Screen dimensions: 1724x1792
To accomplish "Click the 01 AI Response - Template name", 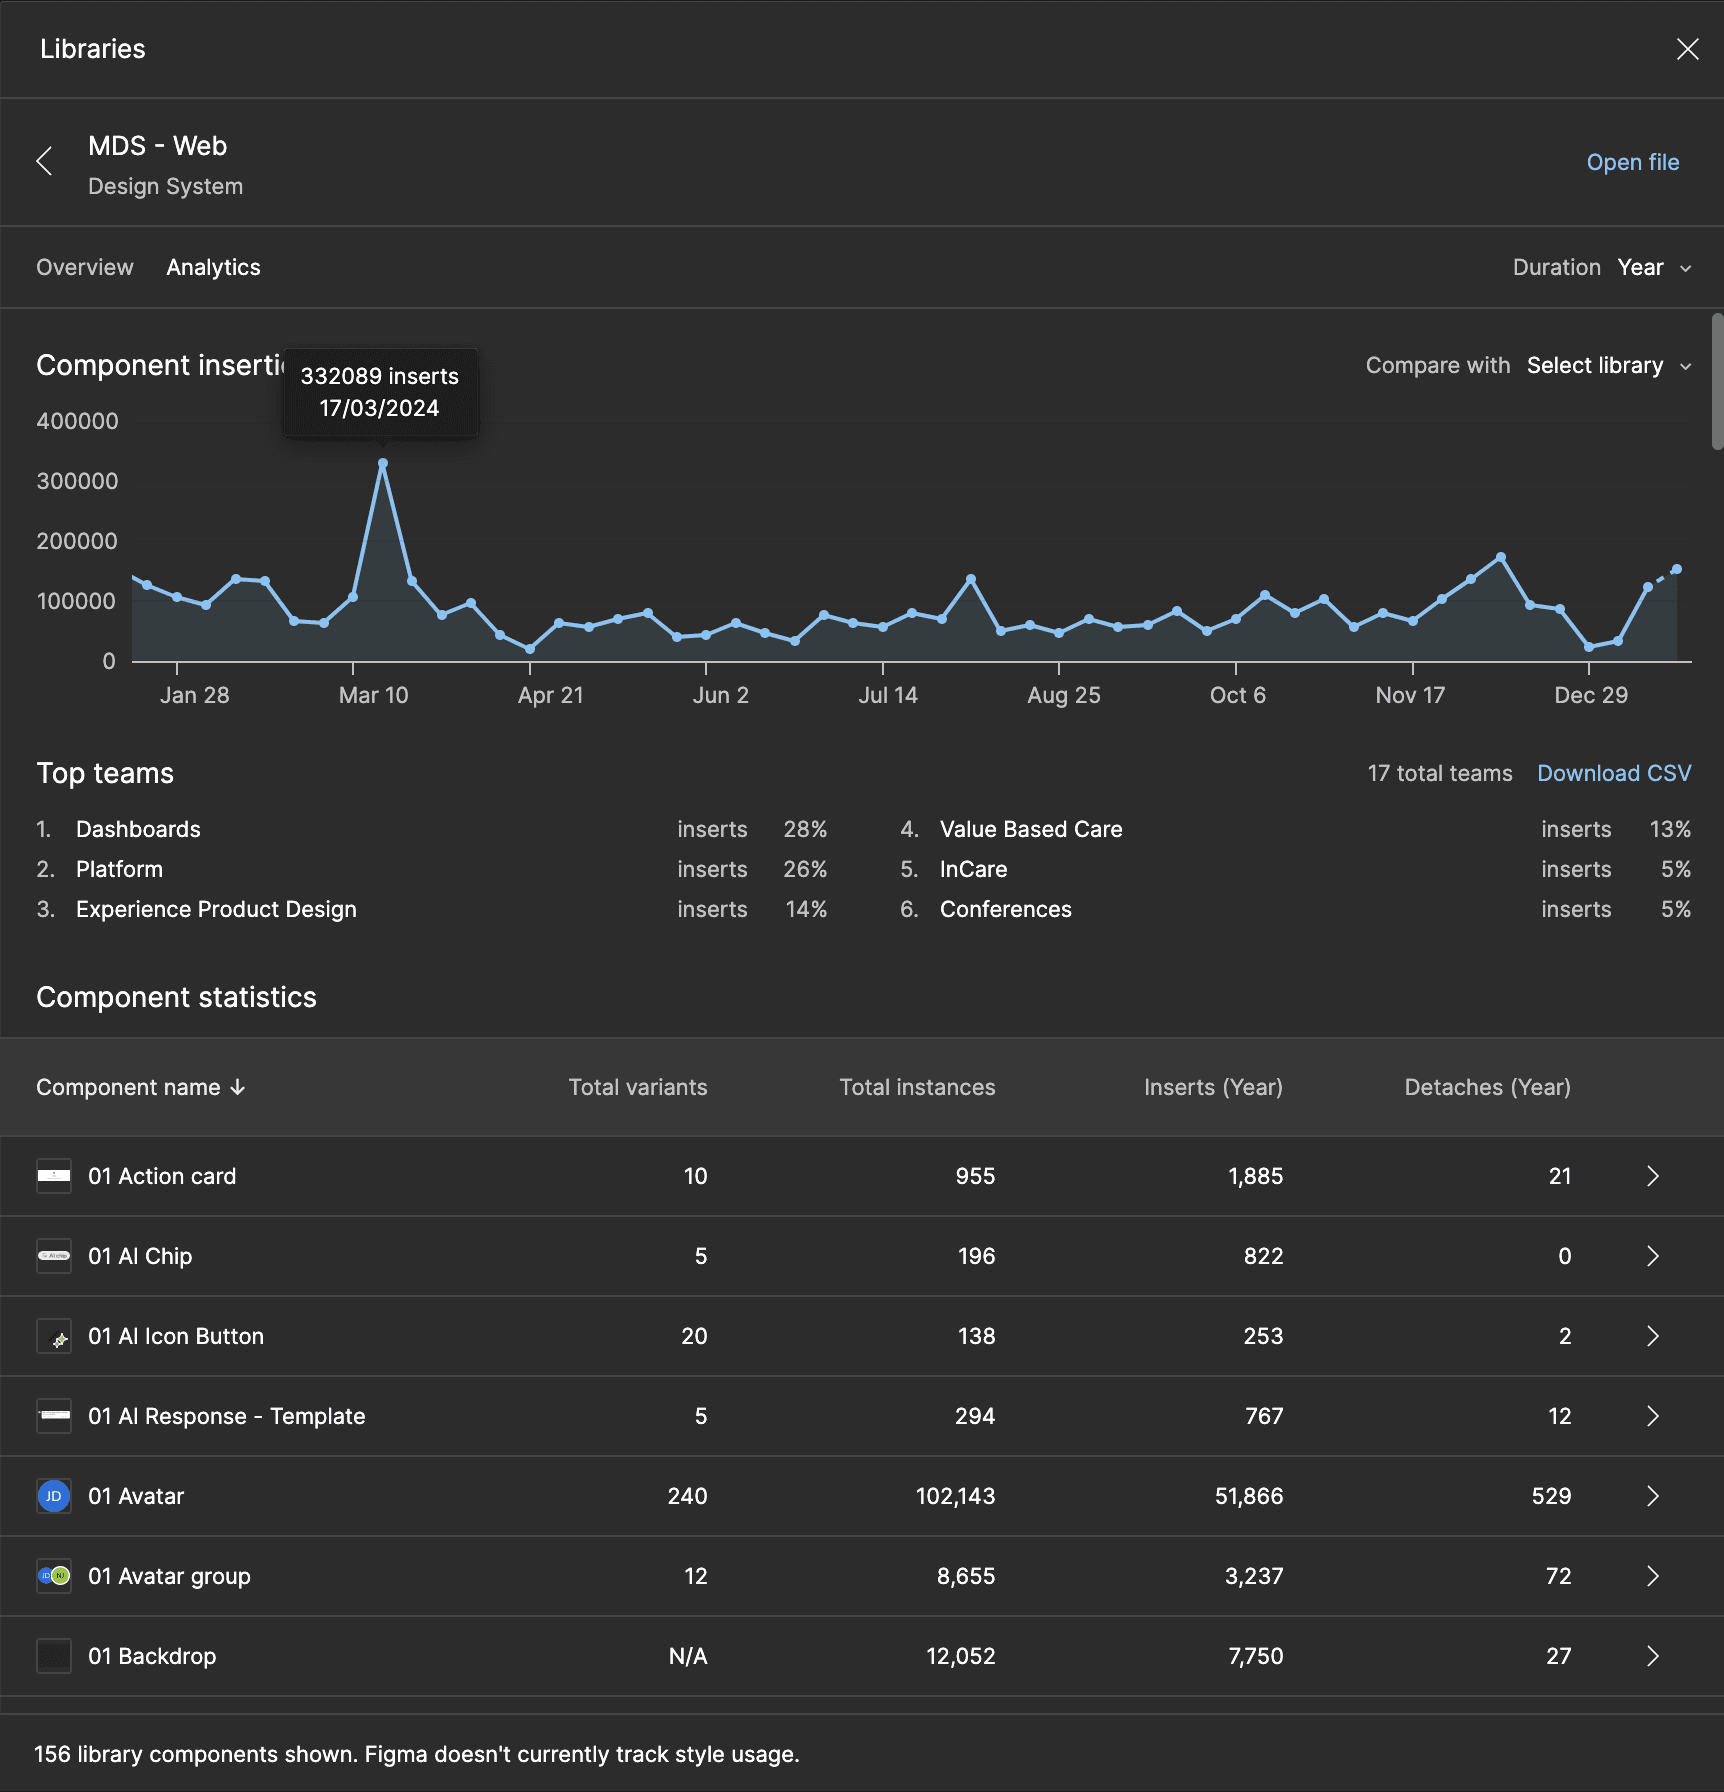I will (227, 1416).
